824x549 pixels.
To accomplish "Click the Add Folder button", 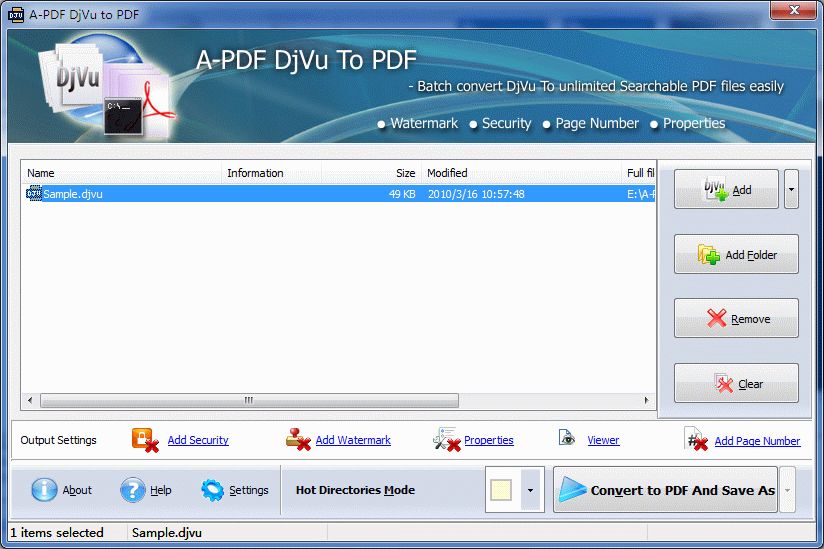I will (x=736, y=254).
